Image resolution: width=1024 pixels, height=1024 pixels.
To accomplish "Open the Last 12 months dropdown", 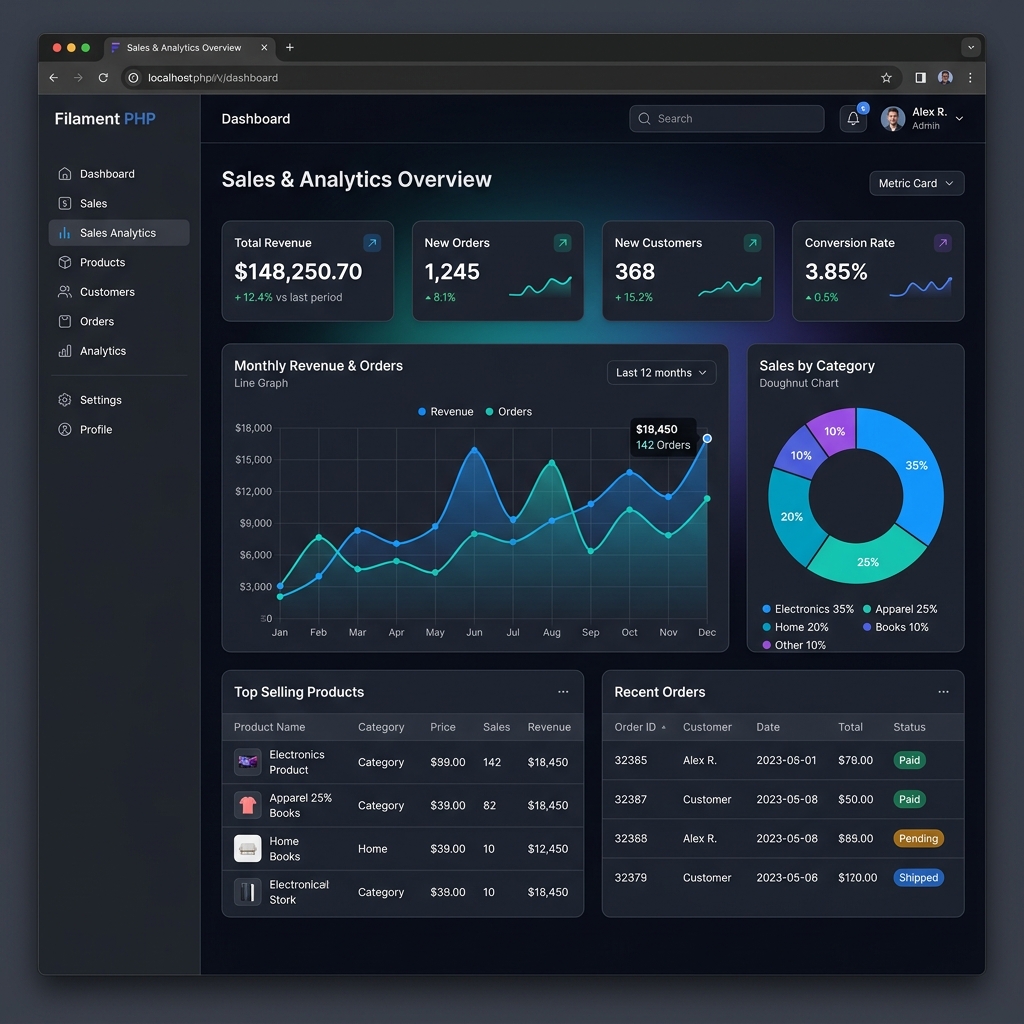I will (x=661, y=372).
